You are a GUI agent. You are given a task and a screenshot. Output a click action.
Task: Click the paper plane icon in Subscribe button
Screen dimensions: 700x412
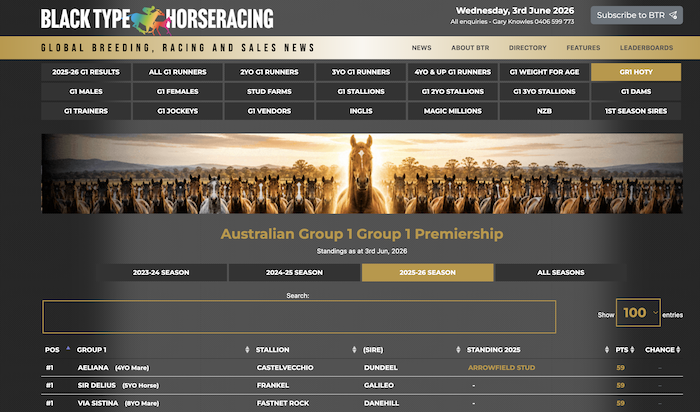point(673,15)
